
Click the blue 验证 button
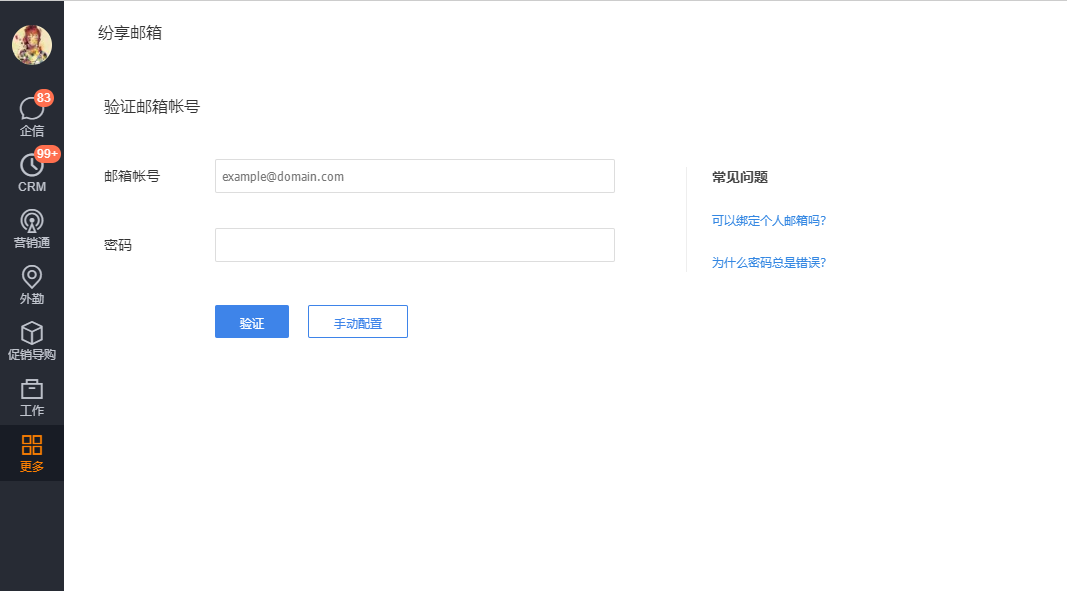point(252,321)
